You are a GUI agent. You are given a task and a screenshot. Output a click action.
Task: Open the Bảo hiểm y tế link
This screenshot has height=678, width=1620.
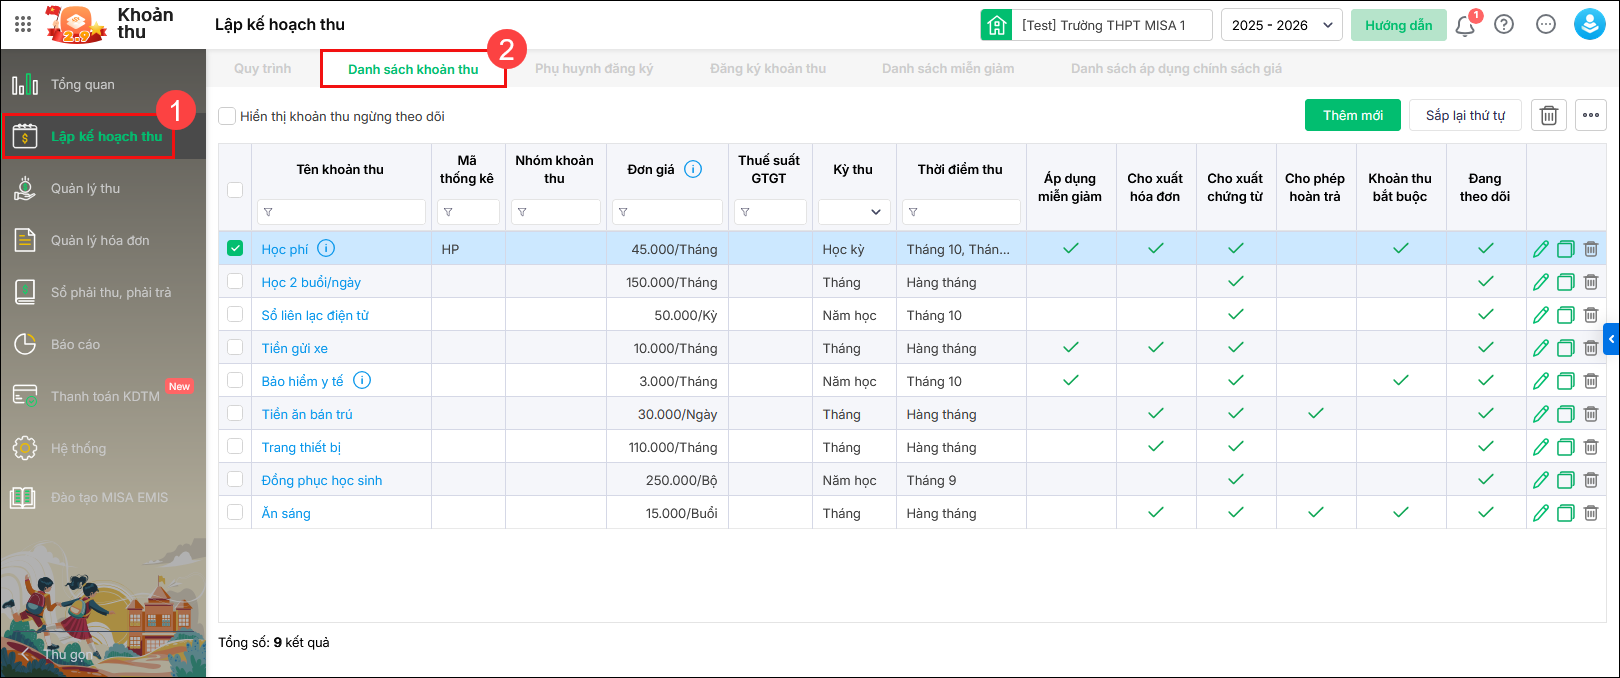(x=302, y=381)
